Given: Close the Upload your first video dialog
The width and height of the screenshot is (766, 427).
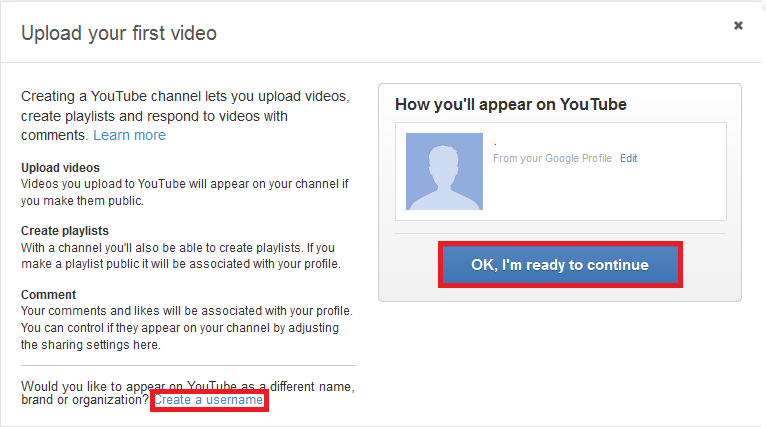Looking at the screenshot, I should click(738, 25).
